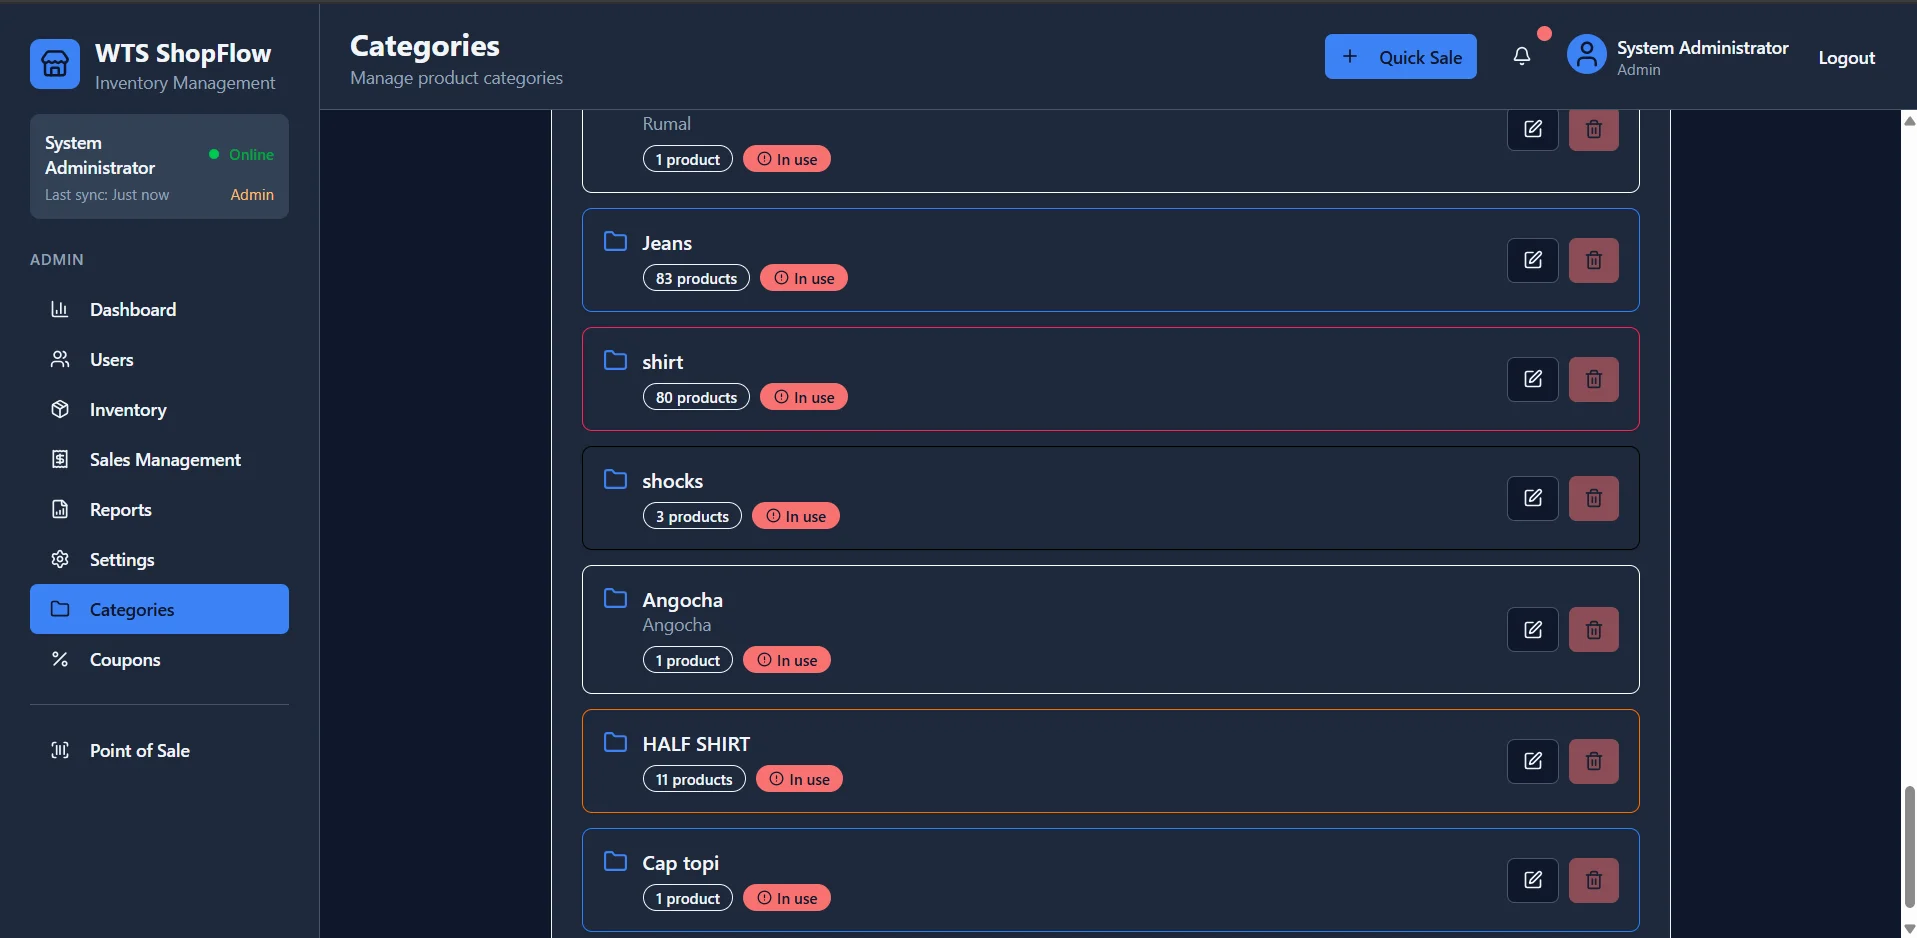
Task: Edit the shocks category
Action: pos(1532,498)
